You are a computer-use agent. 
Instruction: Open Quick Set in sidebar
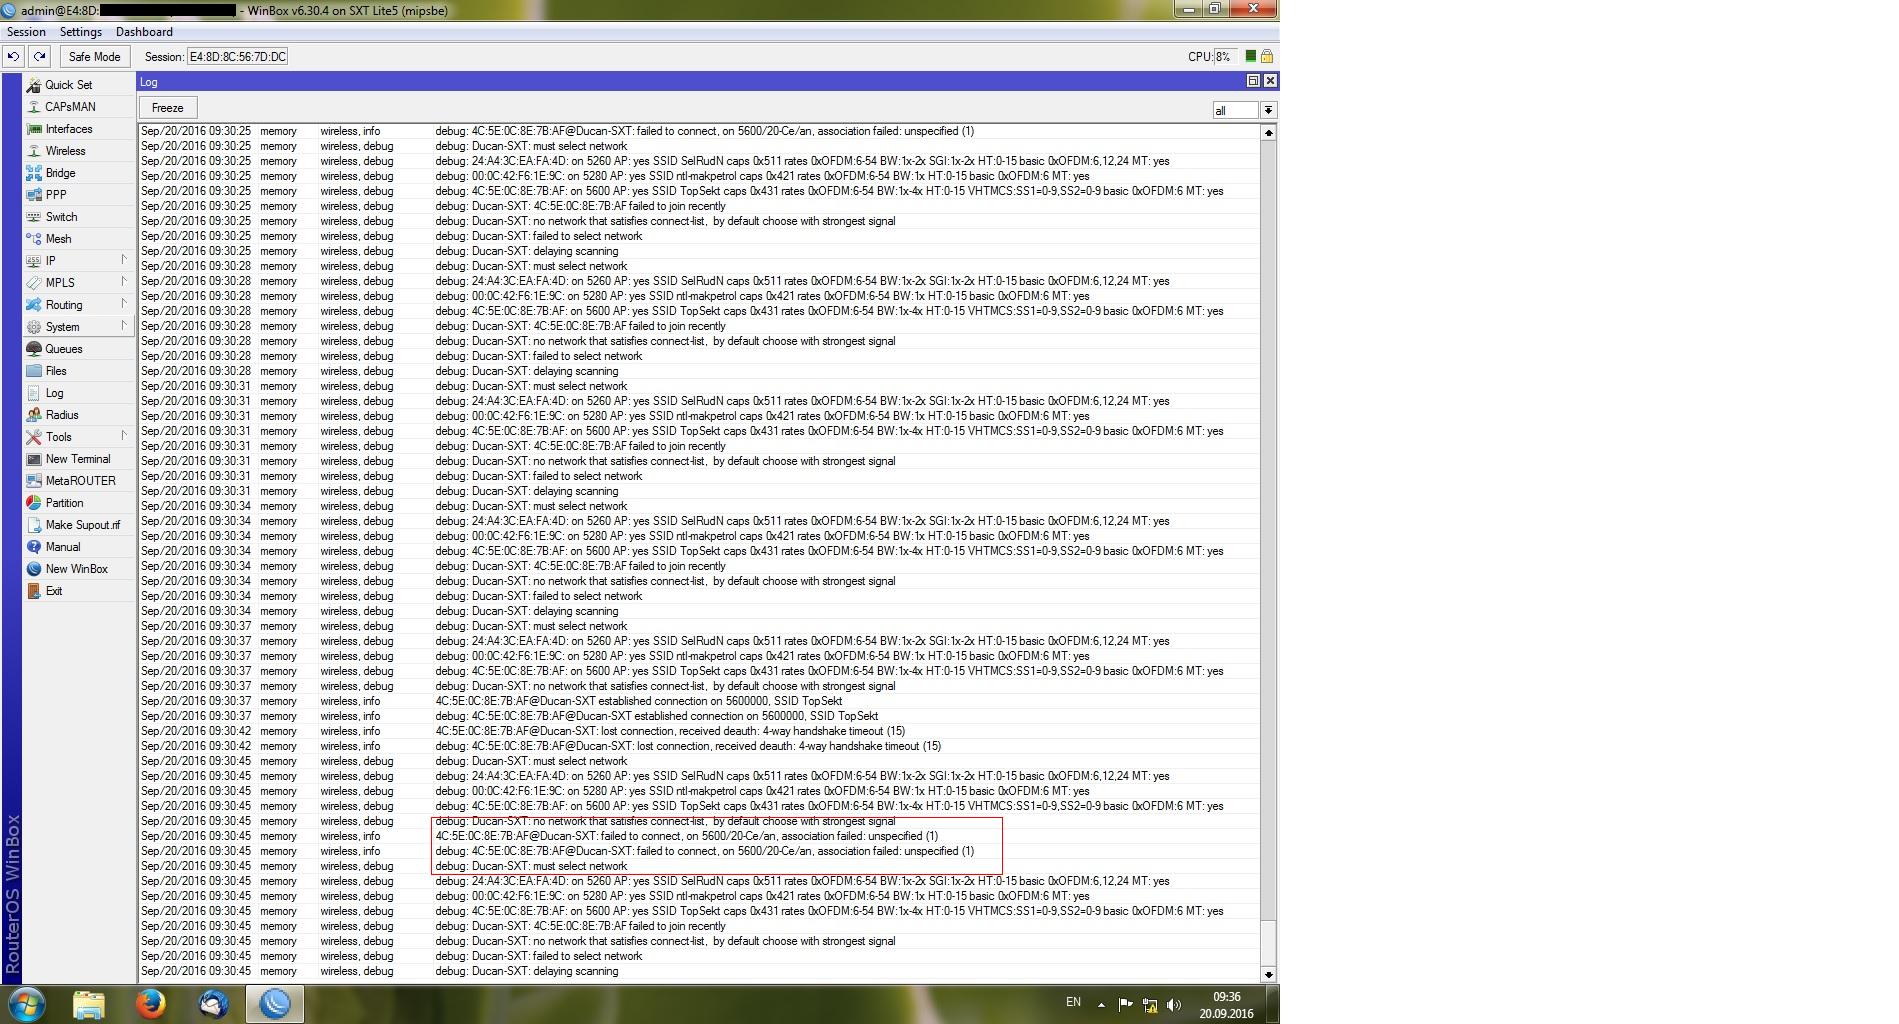pyautogui.click(x=68, y=85)
